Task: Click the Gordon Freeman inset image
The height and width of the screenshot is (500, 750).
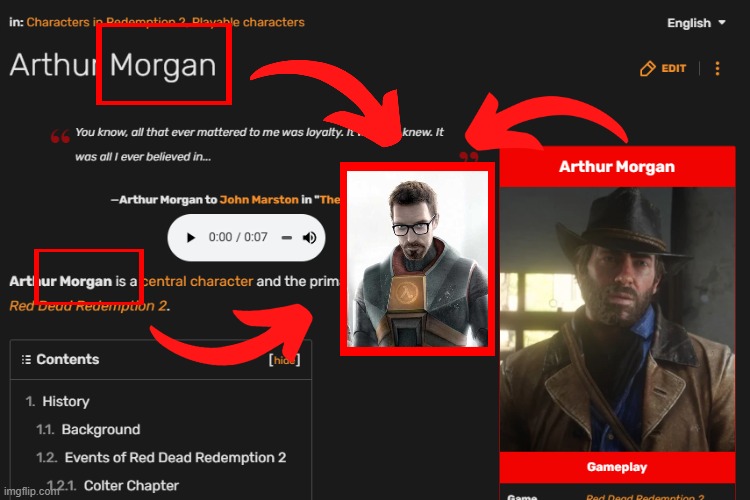Action: (417, 259)
